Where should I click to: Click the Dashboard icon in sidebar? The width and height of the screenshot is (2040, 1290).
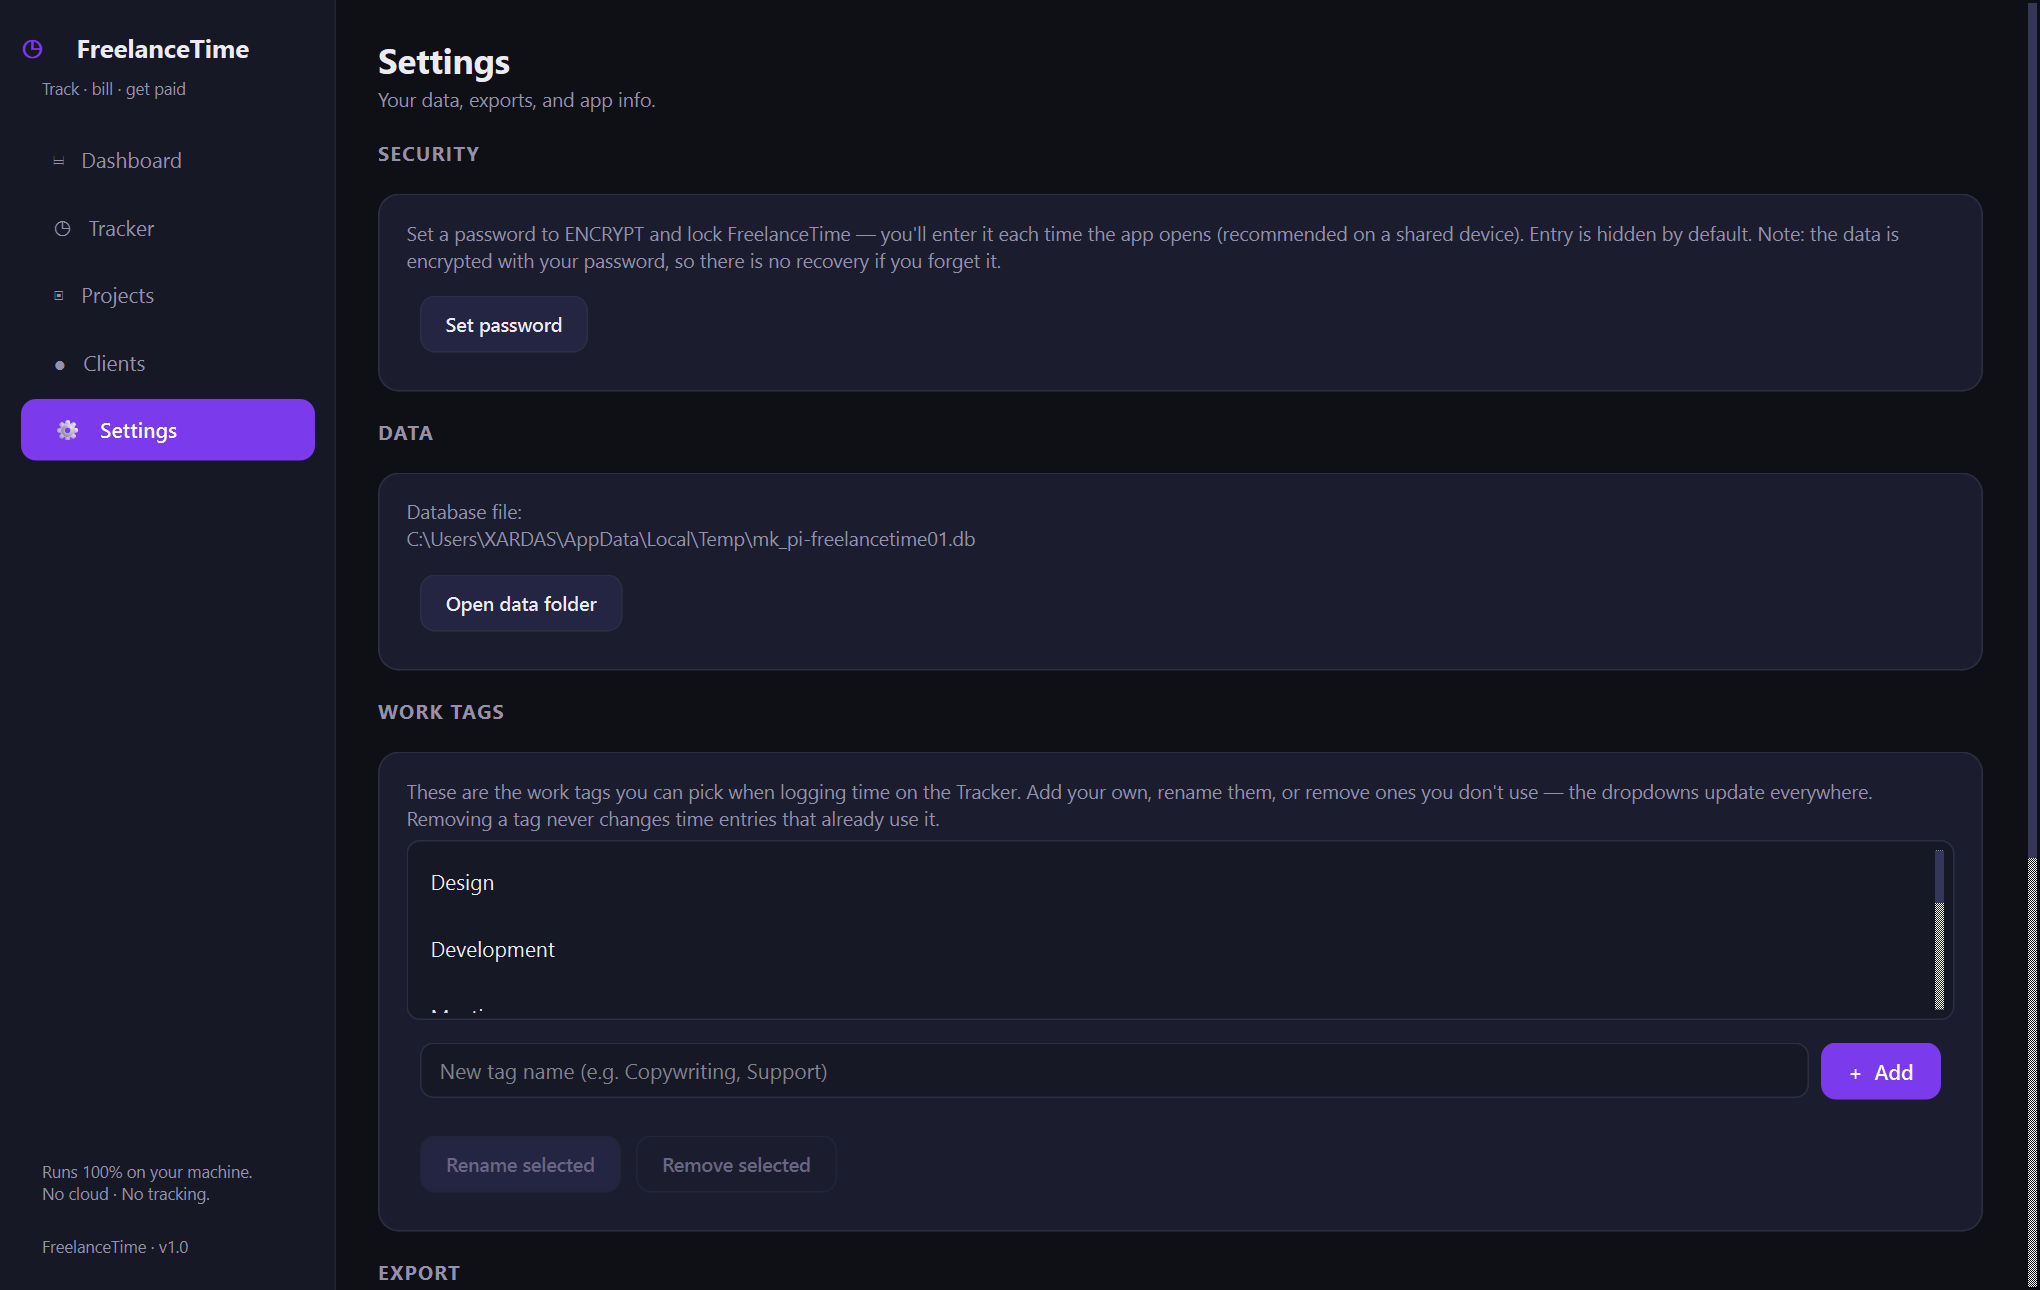click(59, 161)
